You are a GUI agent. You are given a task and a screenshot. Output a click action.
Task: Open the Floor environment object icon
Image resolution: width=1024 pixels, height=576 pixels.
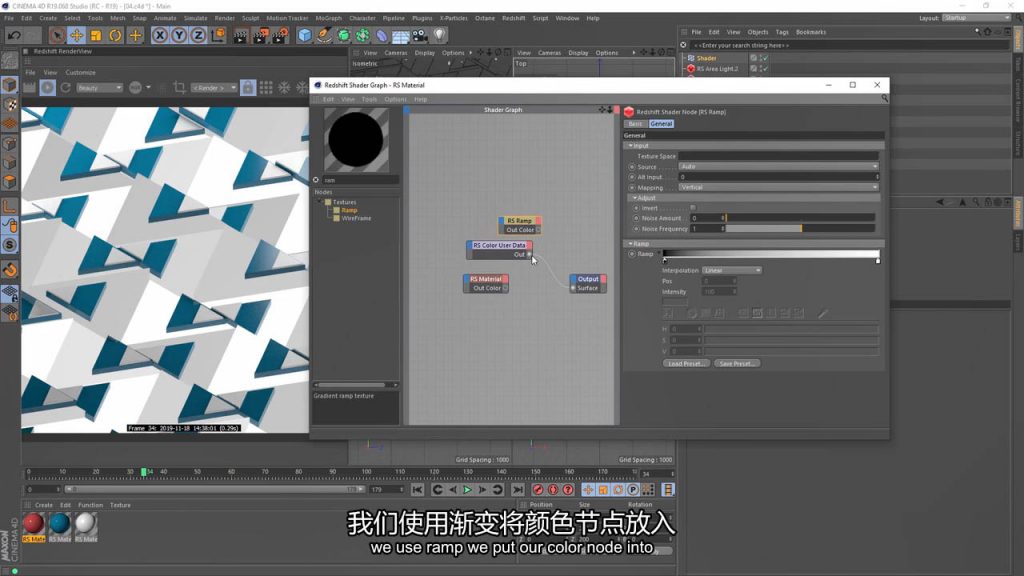tap(400, 35)
